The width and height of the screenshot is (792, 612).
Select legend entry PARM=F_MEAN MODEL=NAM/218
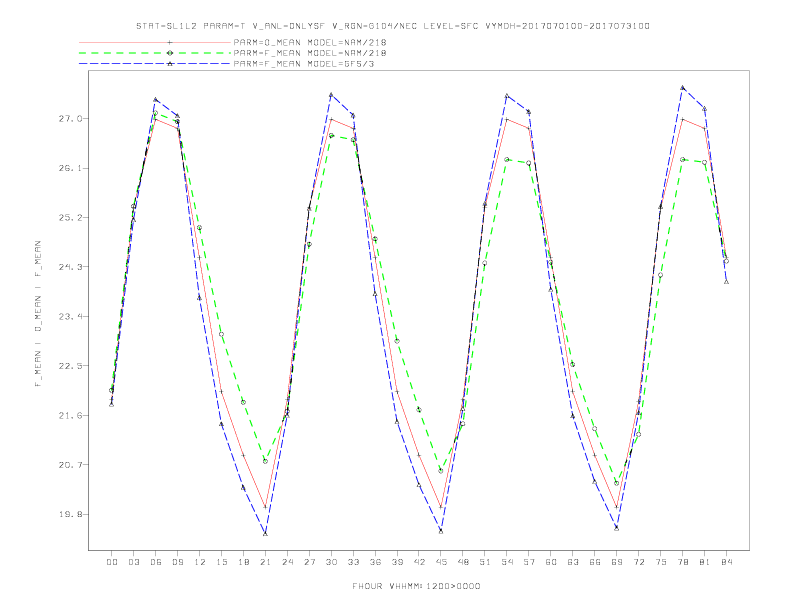tap(310, 53)
